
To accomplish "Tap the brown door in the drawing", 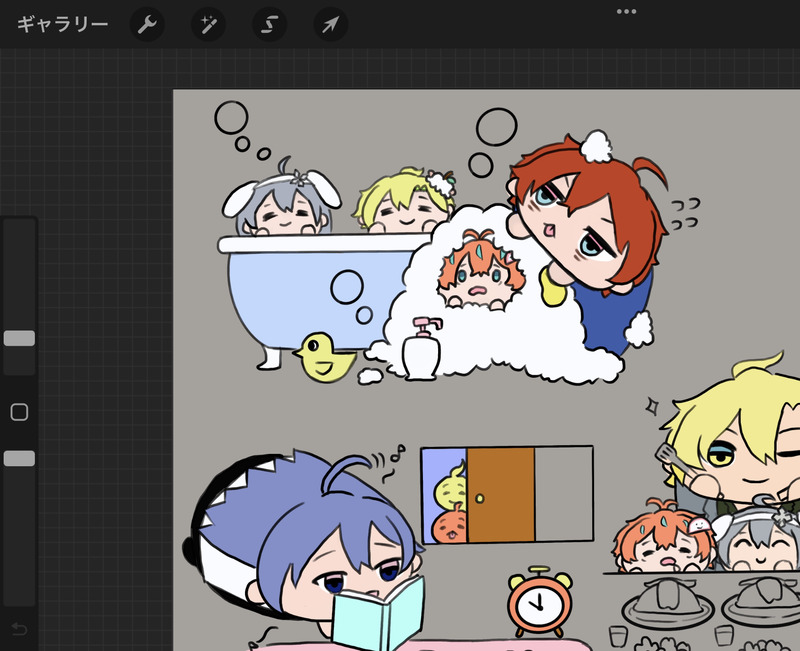I will (501, 495).
